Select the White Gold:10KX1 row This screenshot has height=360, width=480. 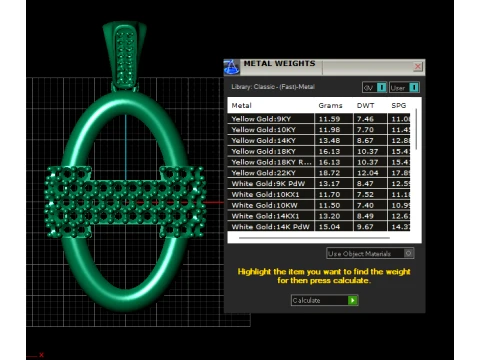coord(319,194)
